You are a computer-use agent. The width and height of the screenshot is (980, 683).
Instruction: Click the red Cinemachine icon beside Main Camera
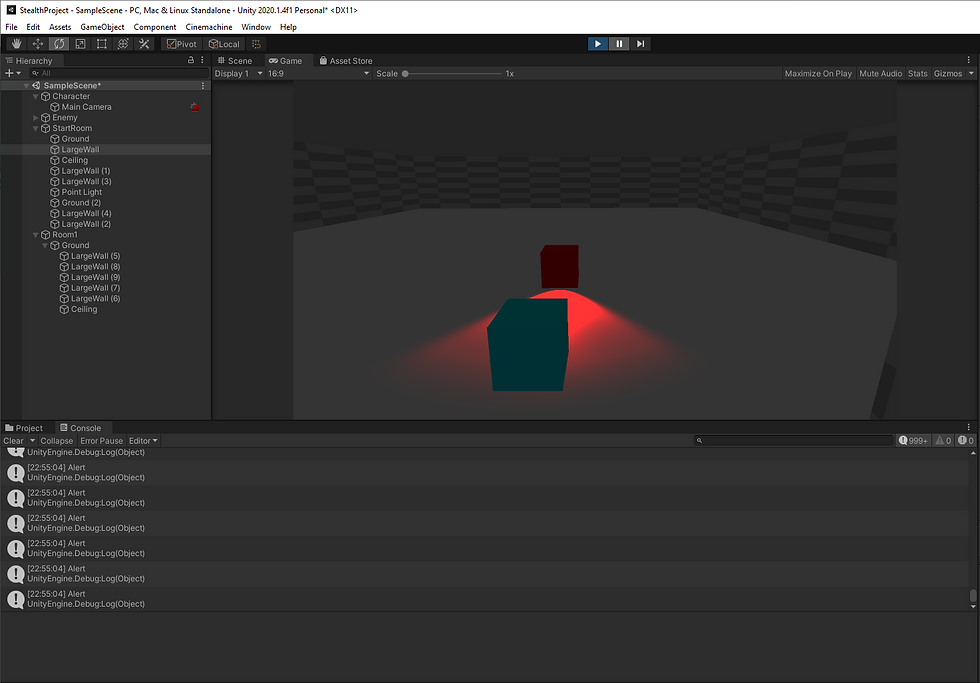click(x=195, y=107)
